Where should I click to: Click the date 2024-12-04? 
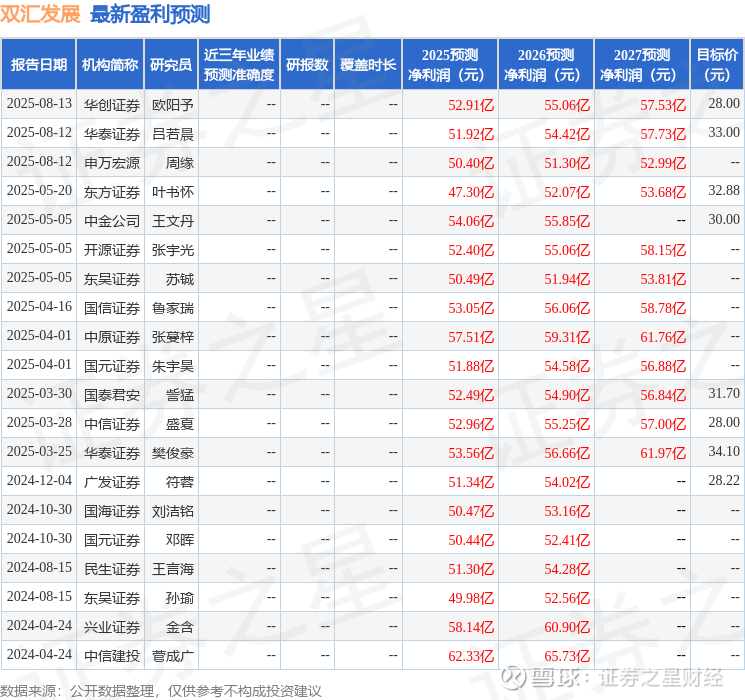(x=39, y=480)
